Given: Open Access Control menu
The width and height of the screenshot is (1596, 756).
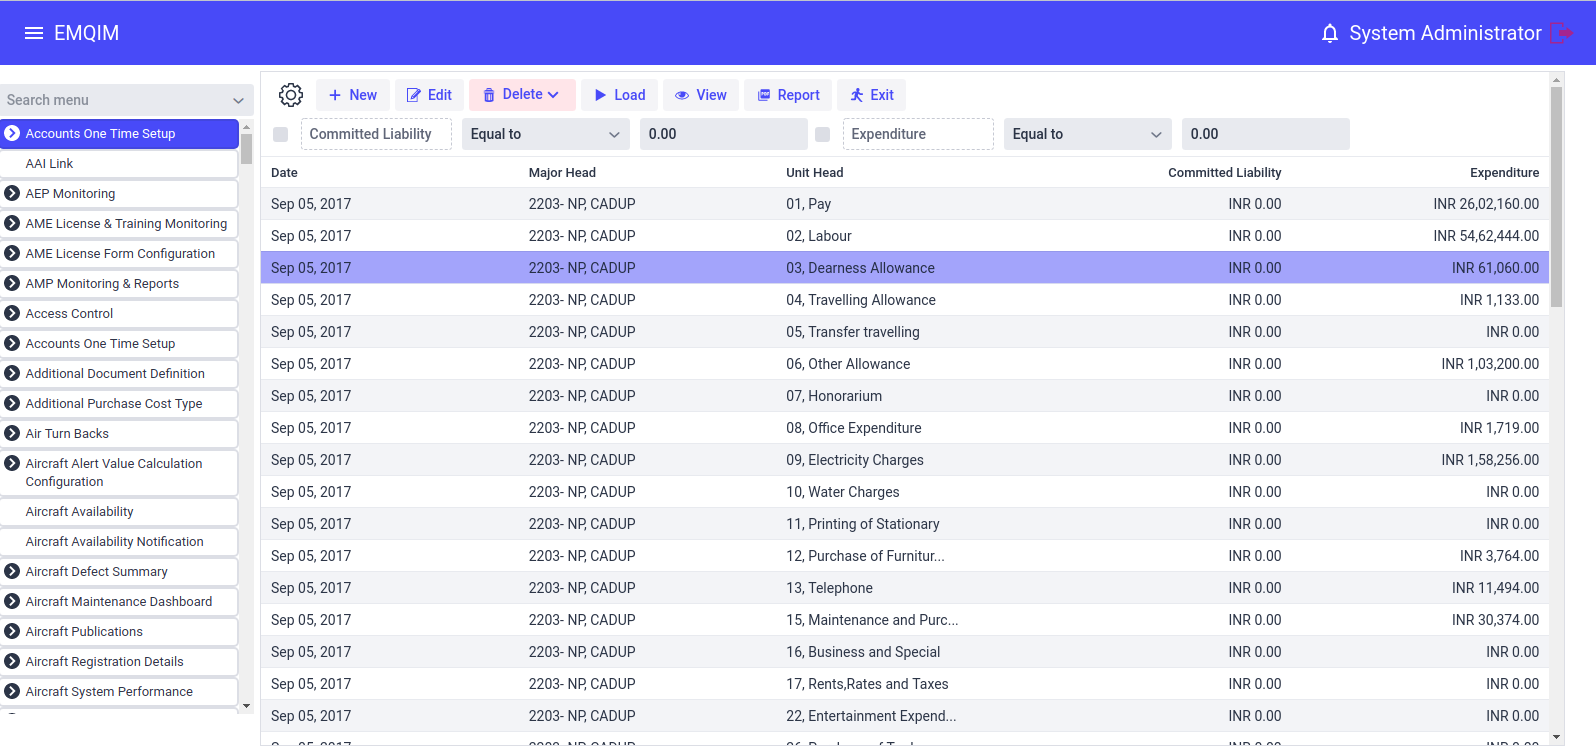Looking at the screenshot, I should (x=119, y=313).
